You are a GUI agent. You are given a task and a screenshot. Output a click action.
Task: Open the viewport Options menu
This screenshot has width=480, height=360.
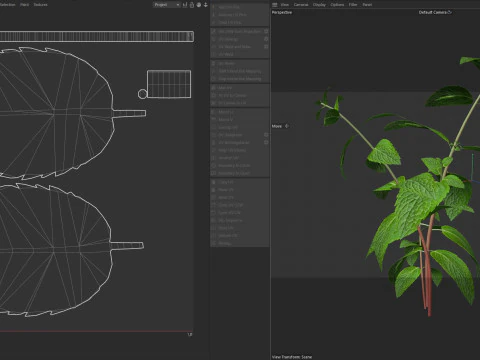click(x=337, y=5)
